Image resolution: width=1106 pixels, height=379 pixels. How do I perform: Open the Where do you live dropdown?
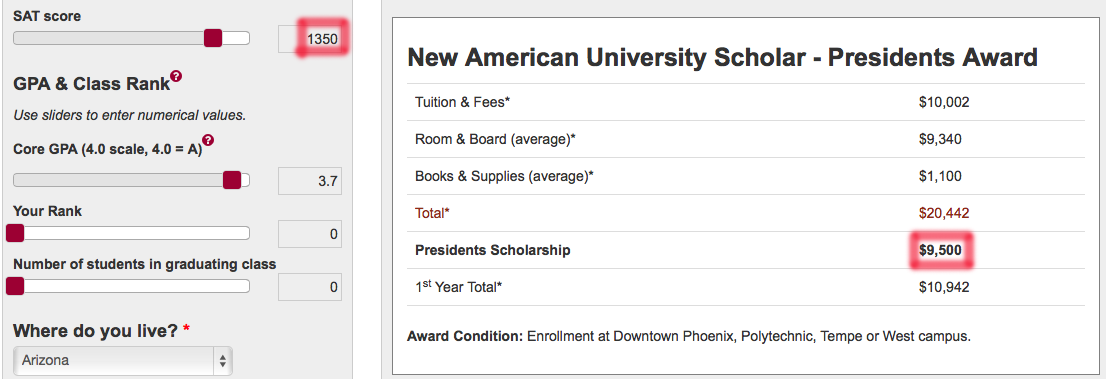click(x=123, y=361)
